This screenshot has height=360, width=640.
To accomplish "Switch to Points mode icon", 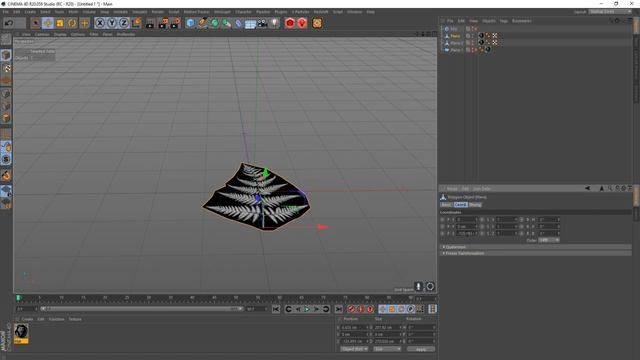I will (6, 93).
